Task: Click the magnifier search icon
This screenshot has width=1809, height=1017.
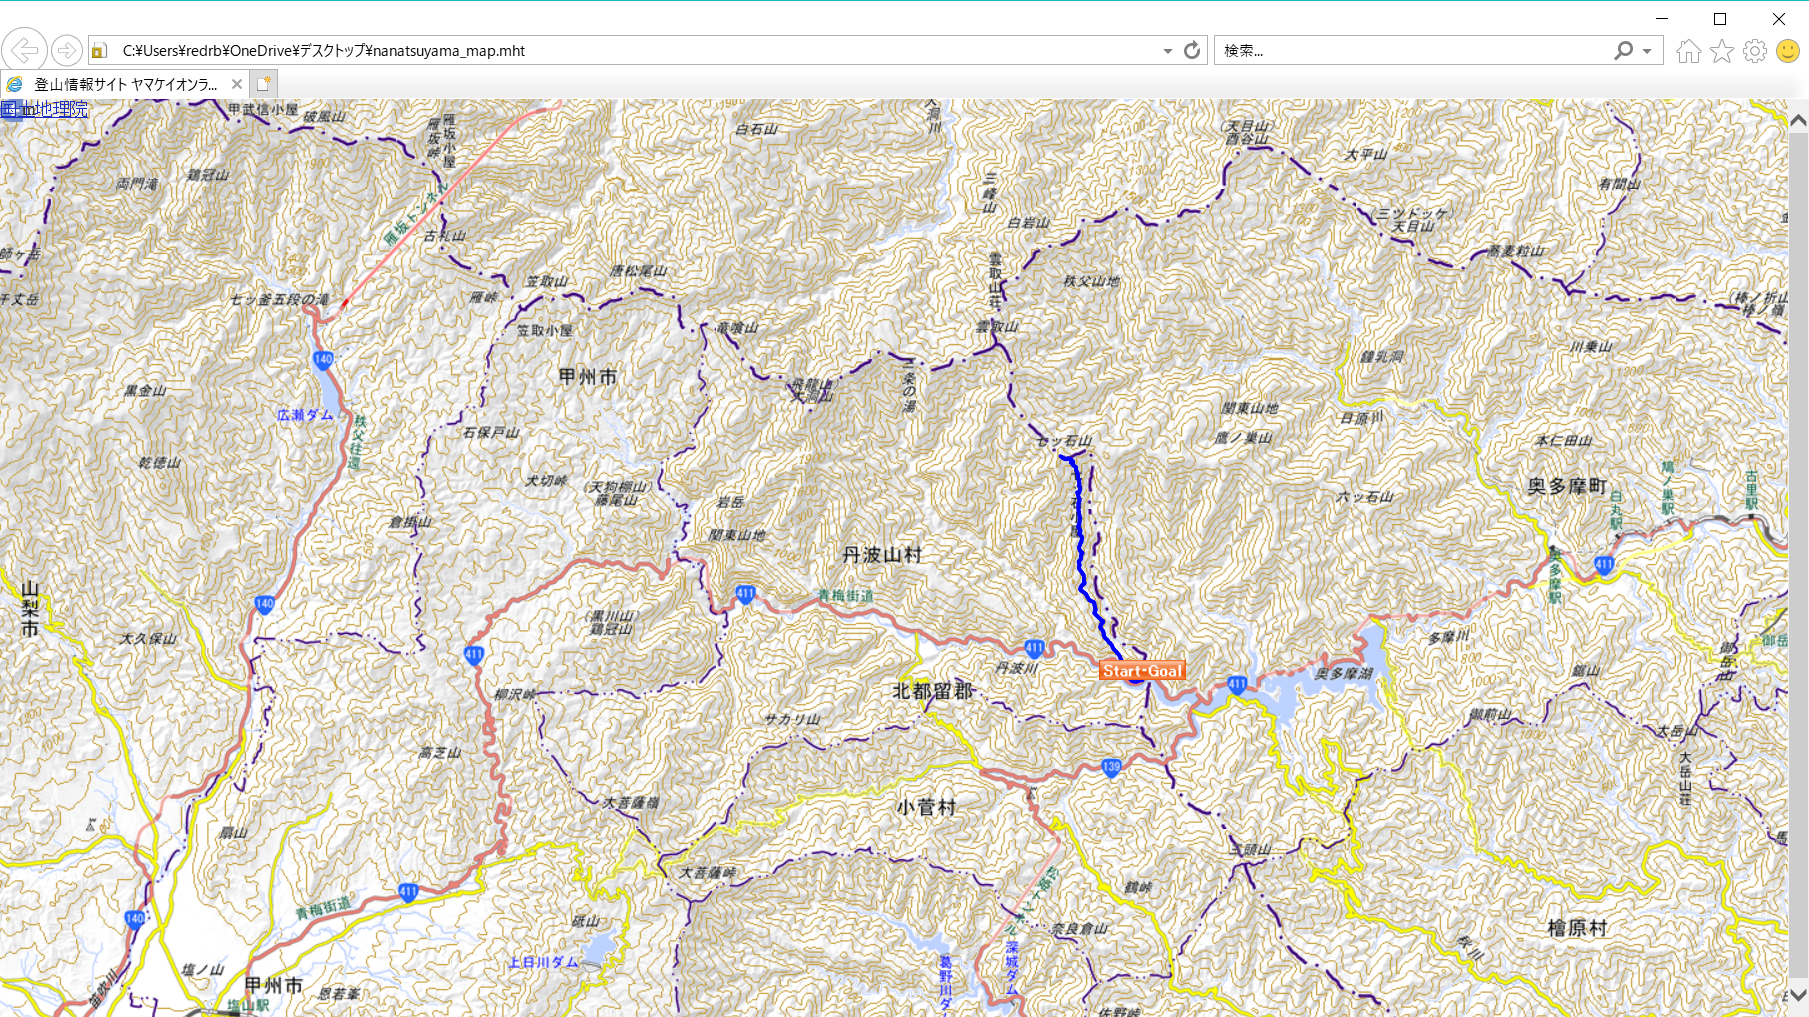Action: click(x=1623, y=50)
